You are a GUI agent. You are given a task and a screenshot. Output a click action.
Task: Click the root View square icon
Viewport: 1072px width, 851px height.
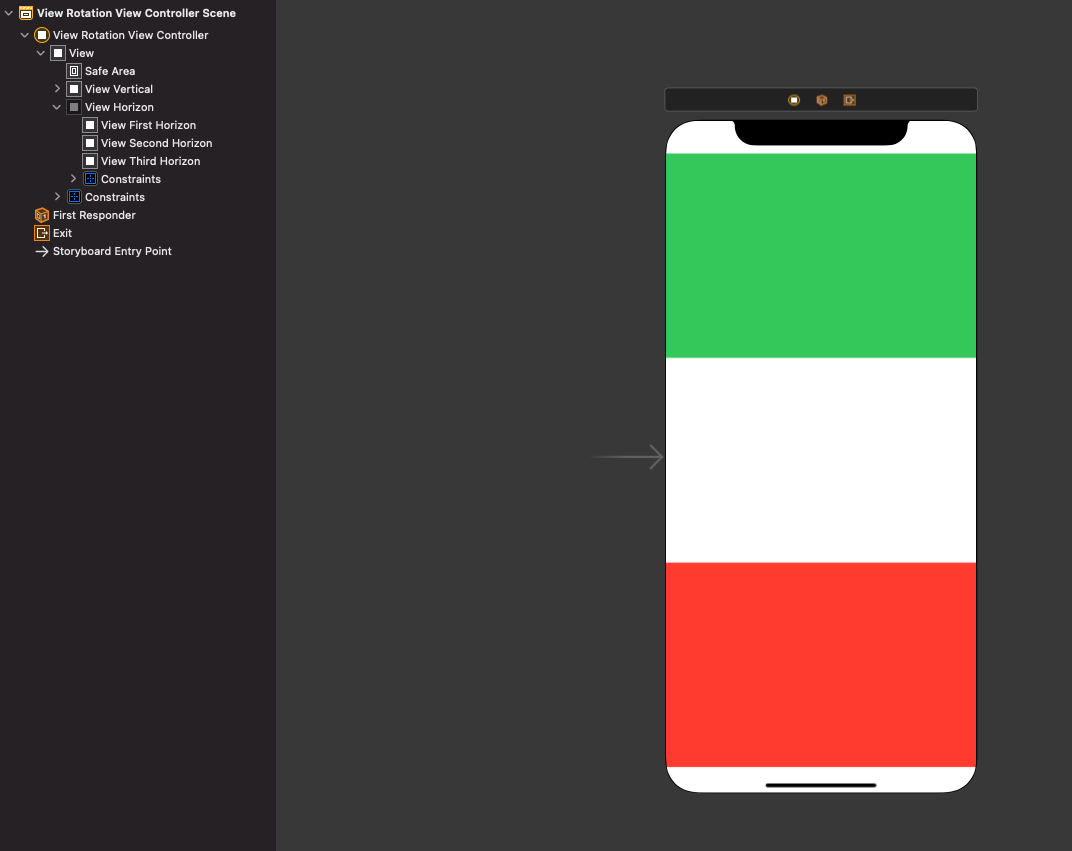click(x=58, y=53)
